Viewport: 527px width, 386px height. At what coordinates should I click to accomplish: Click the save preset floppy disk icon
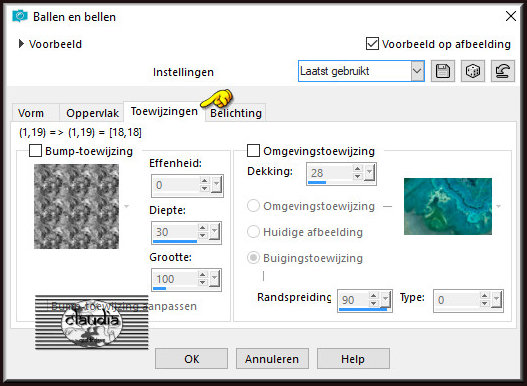(x=443, y=71)
